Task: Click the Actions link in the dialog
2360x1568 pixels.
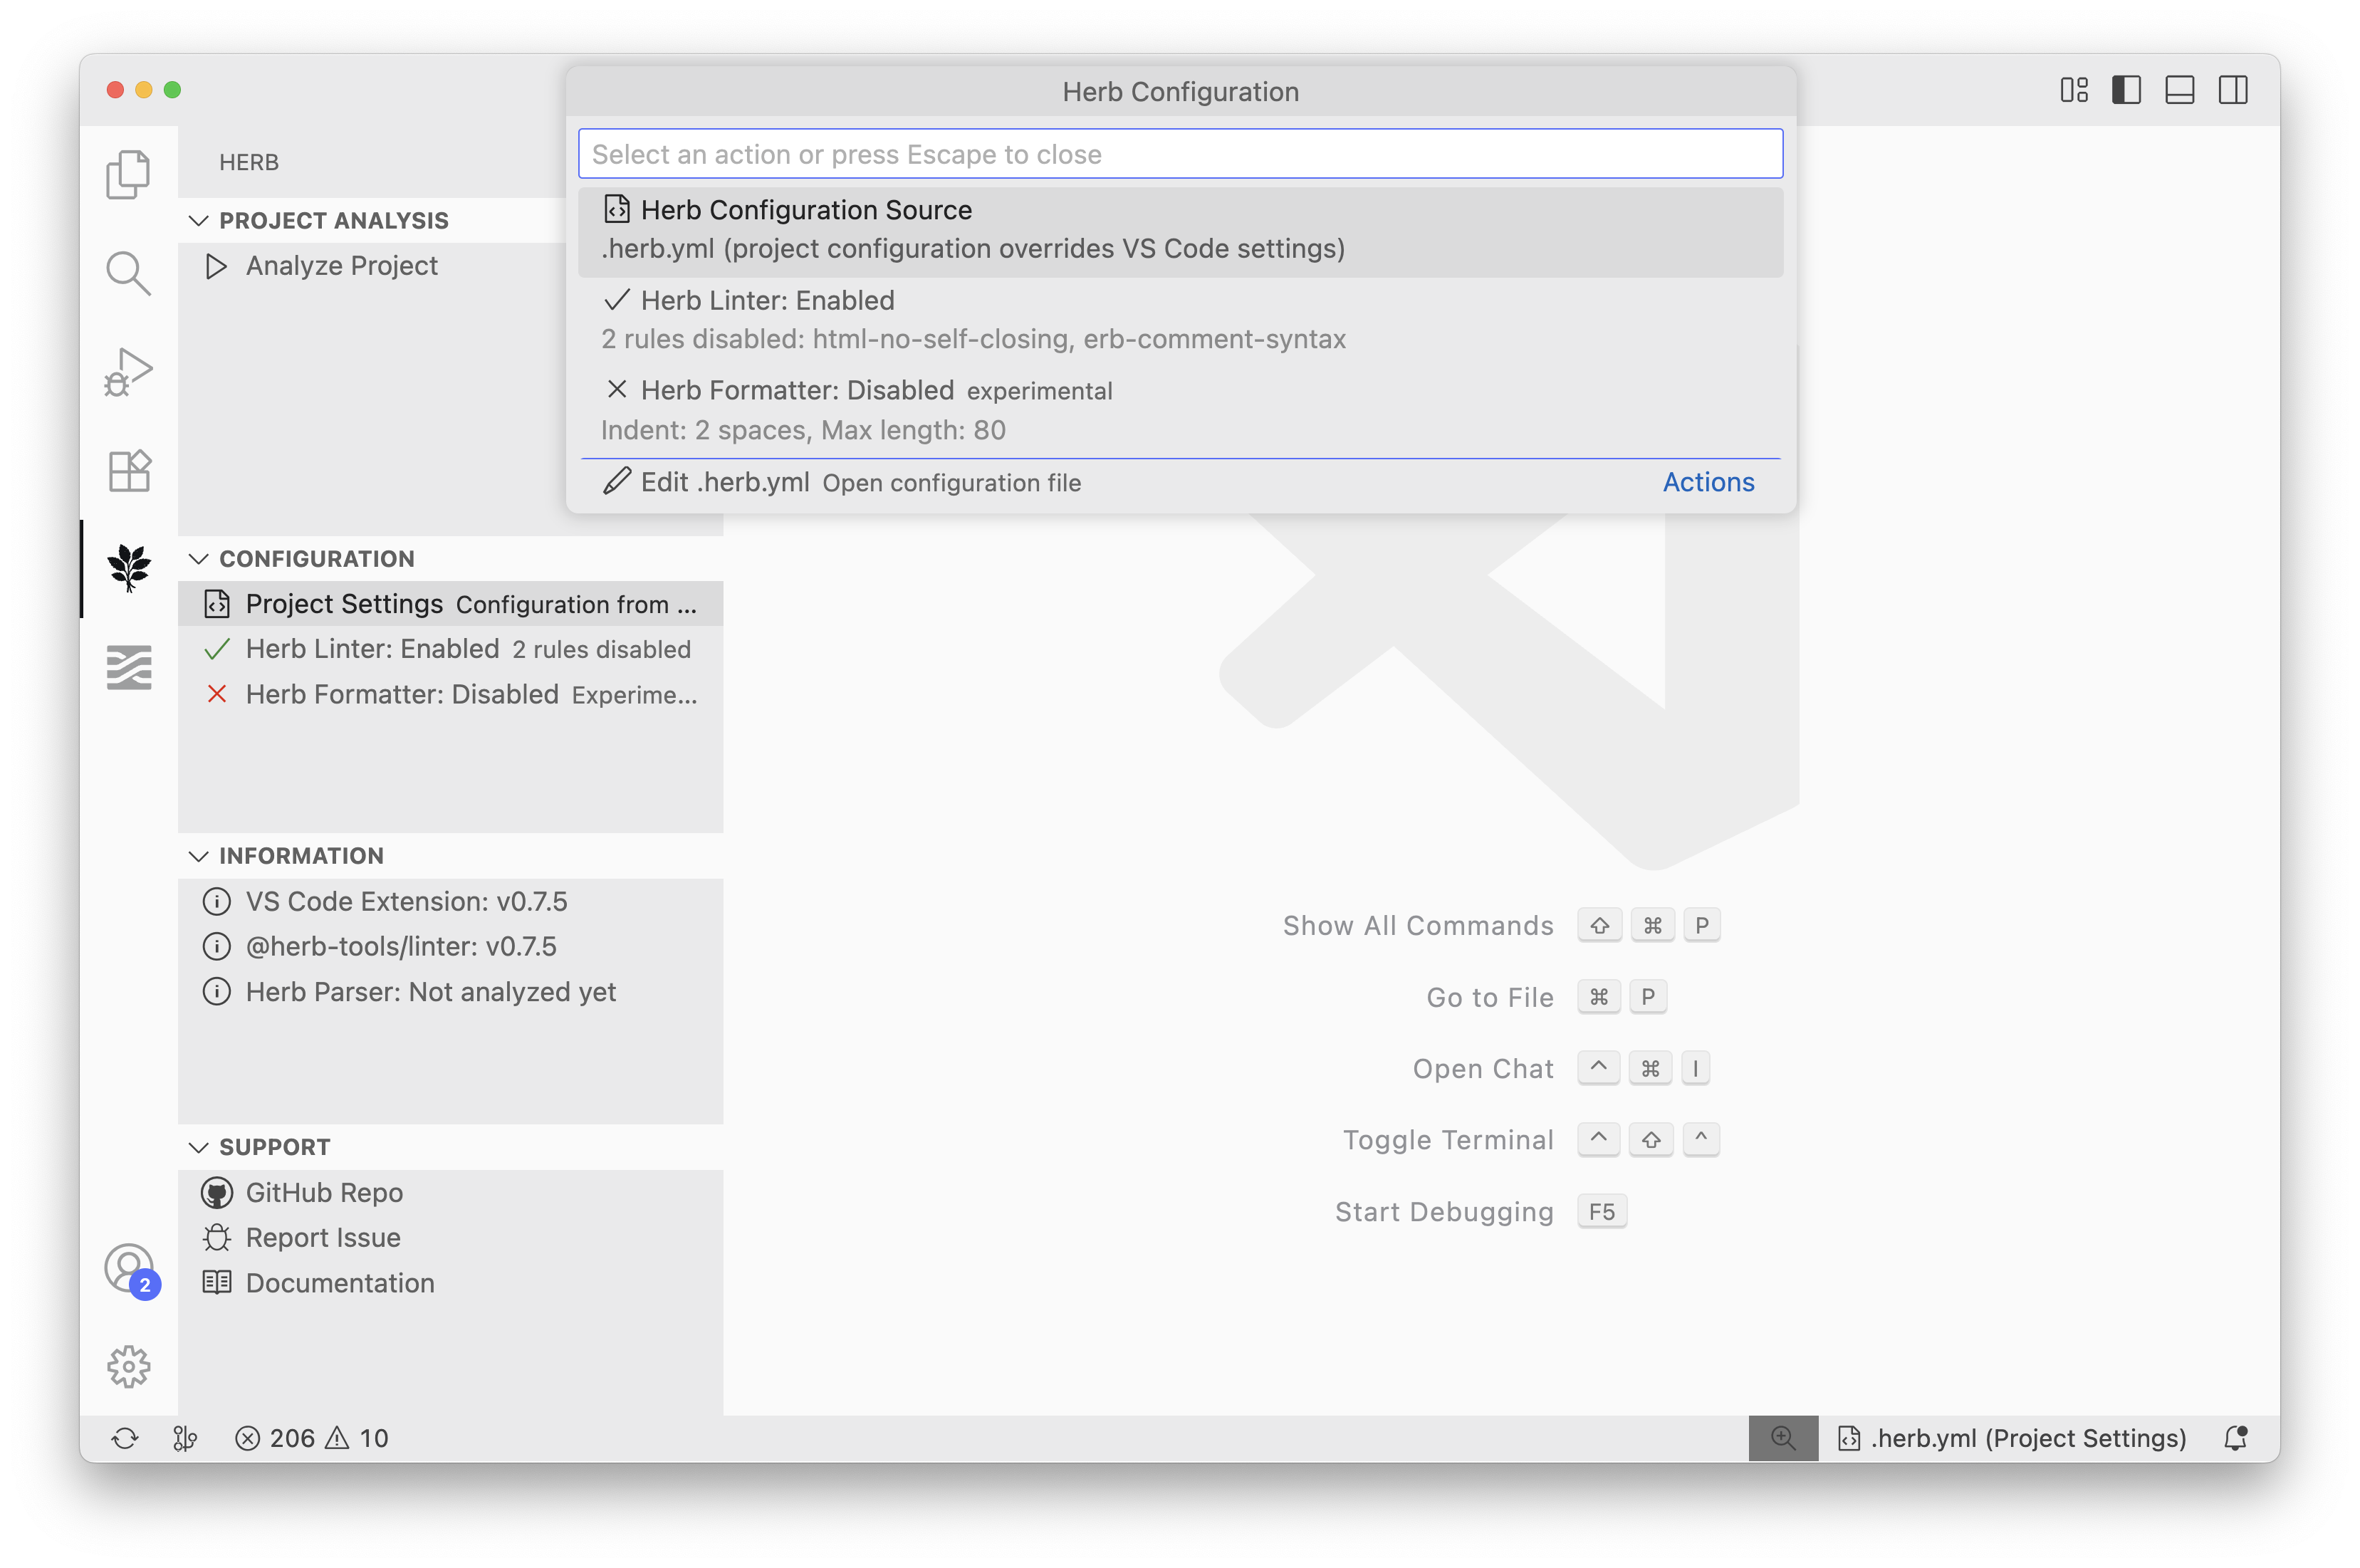Action: point(1707,482)
